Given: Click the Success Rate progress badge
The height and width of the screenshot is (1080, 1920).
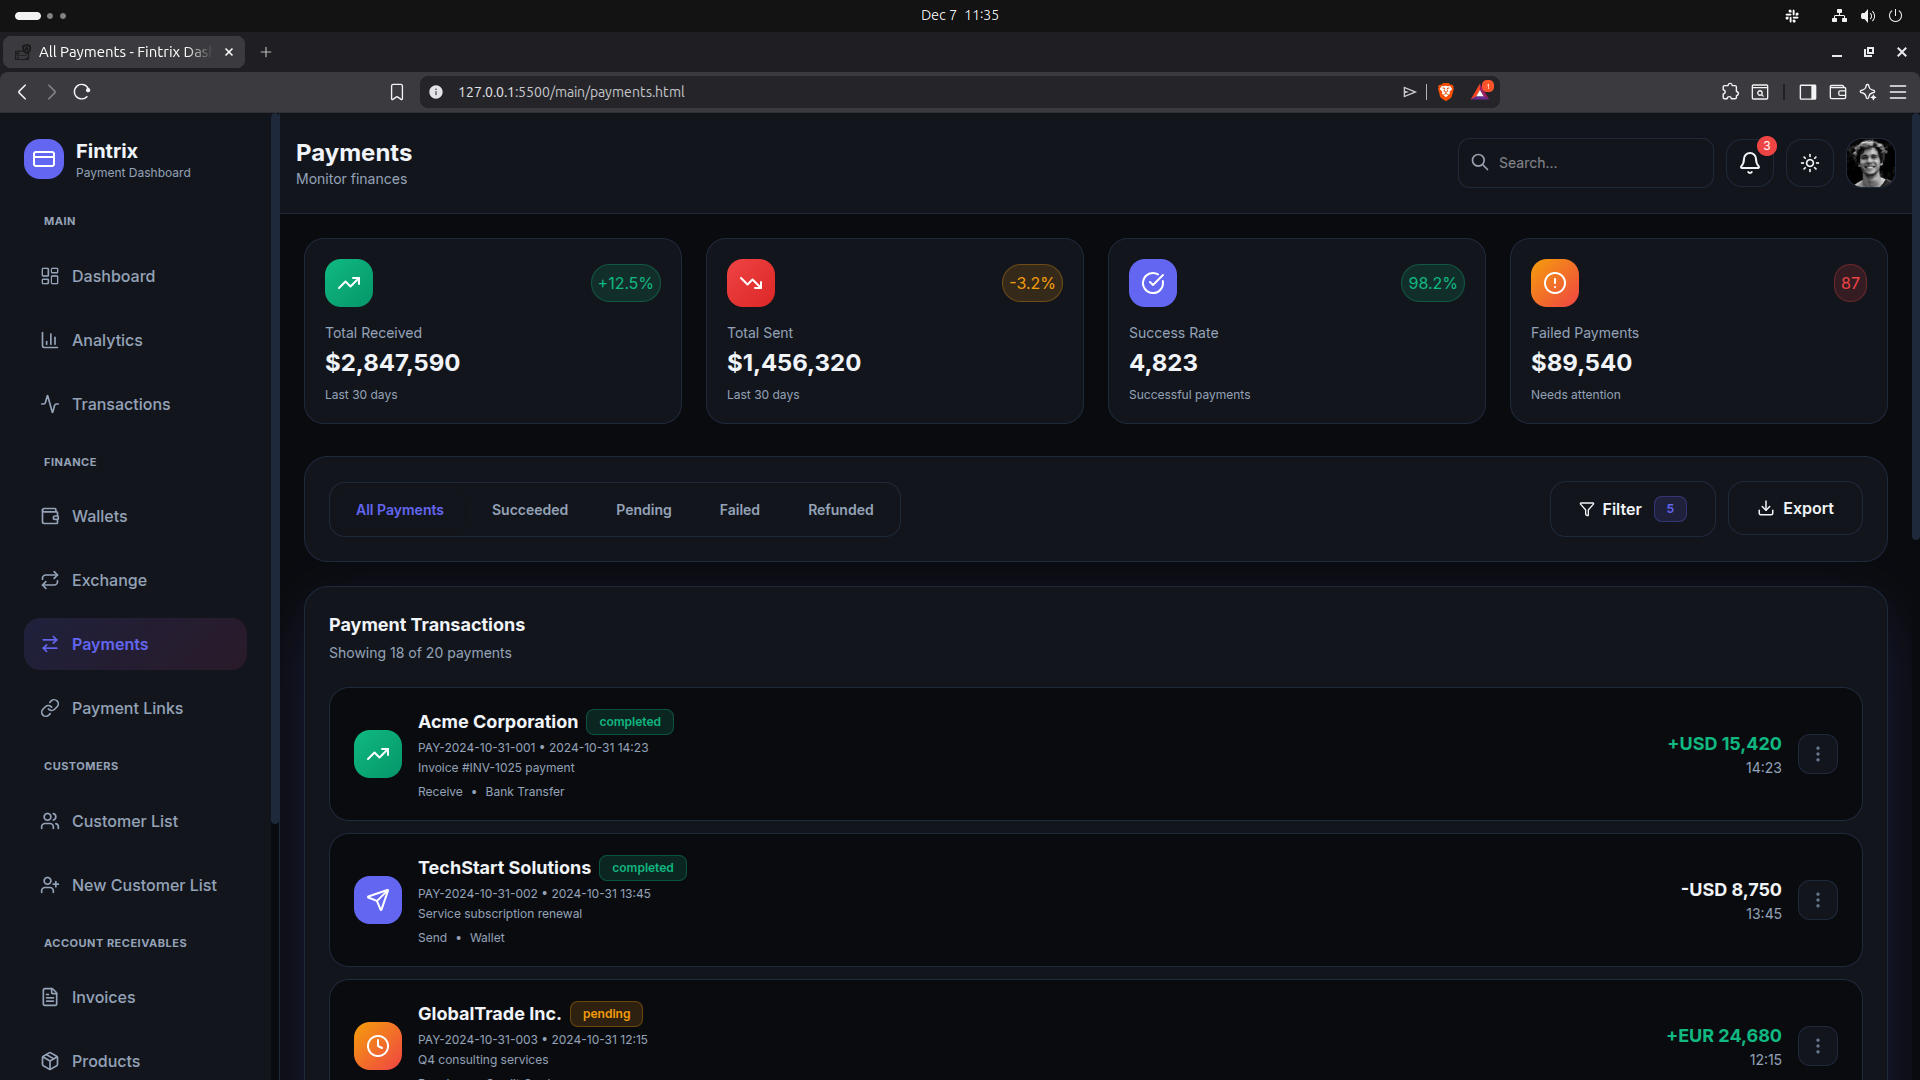Looking at the screenshot, I should pyautogui.click(x=1432, y=283).
